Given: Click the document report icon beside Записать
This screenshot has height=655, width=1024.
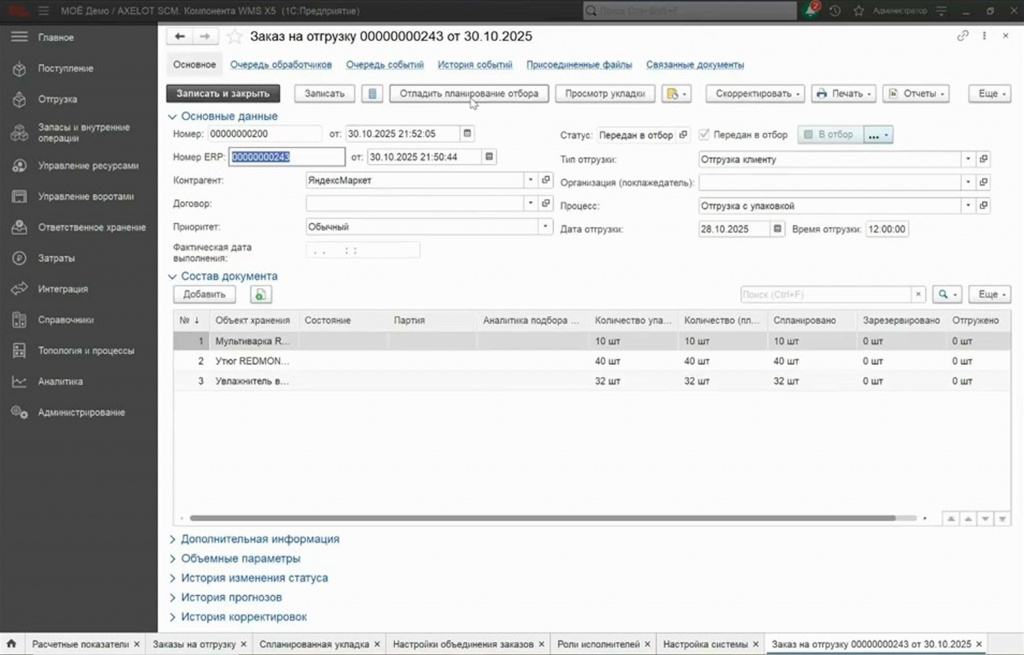Looking at the screenshot, I should click(372, 93).
